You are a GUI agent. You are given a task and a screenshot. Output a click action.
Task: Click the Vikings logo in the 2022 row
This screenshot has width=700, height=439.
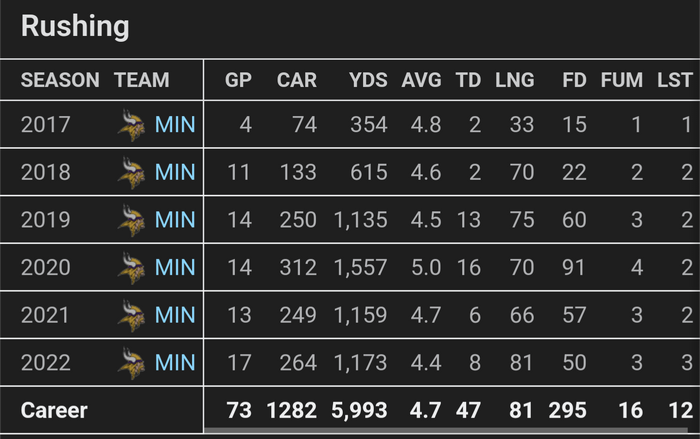click(131, 362)
